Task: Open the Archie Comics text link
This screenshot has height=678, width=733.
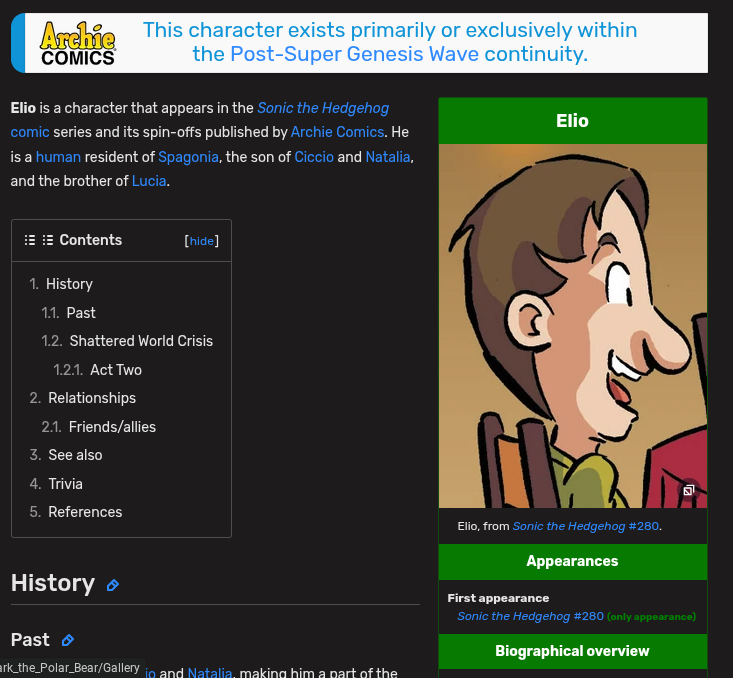Action: click(338, 132)
